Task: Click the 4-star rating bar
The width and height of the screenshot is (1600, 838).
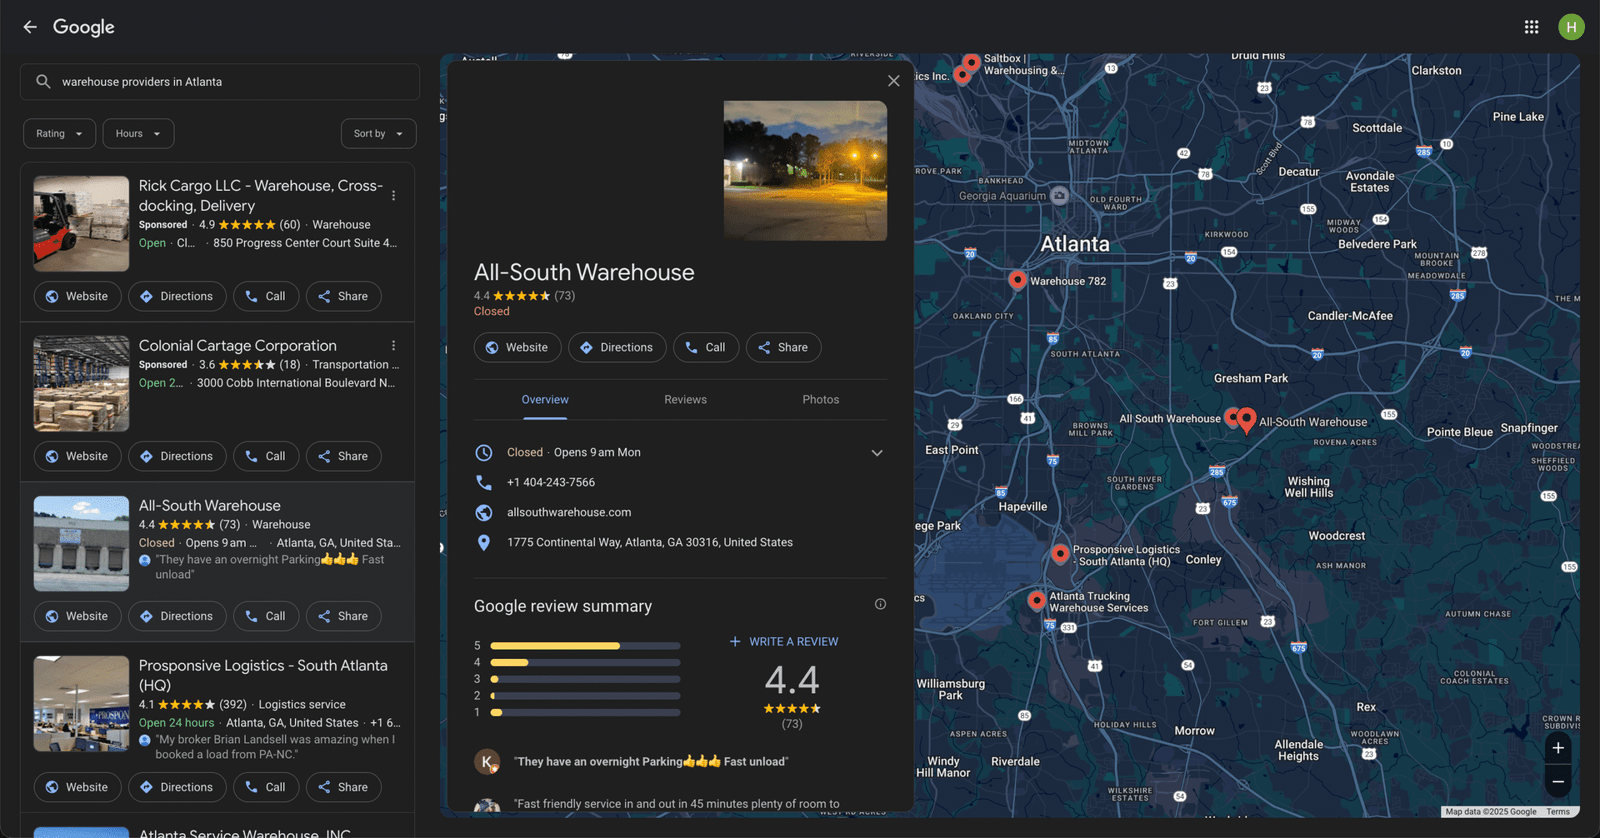Action: (x=585, y=663)
